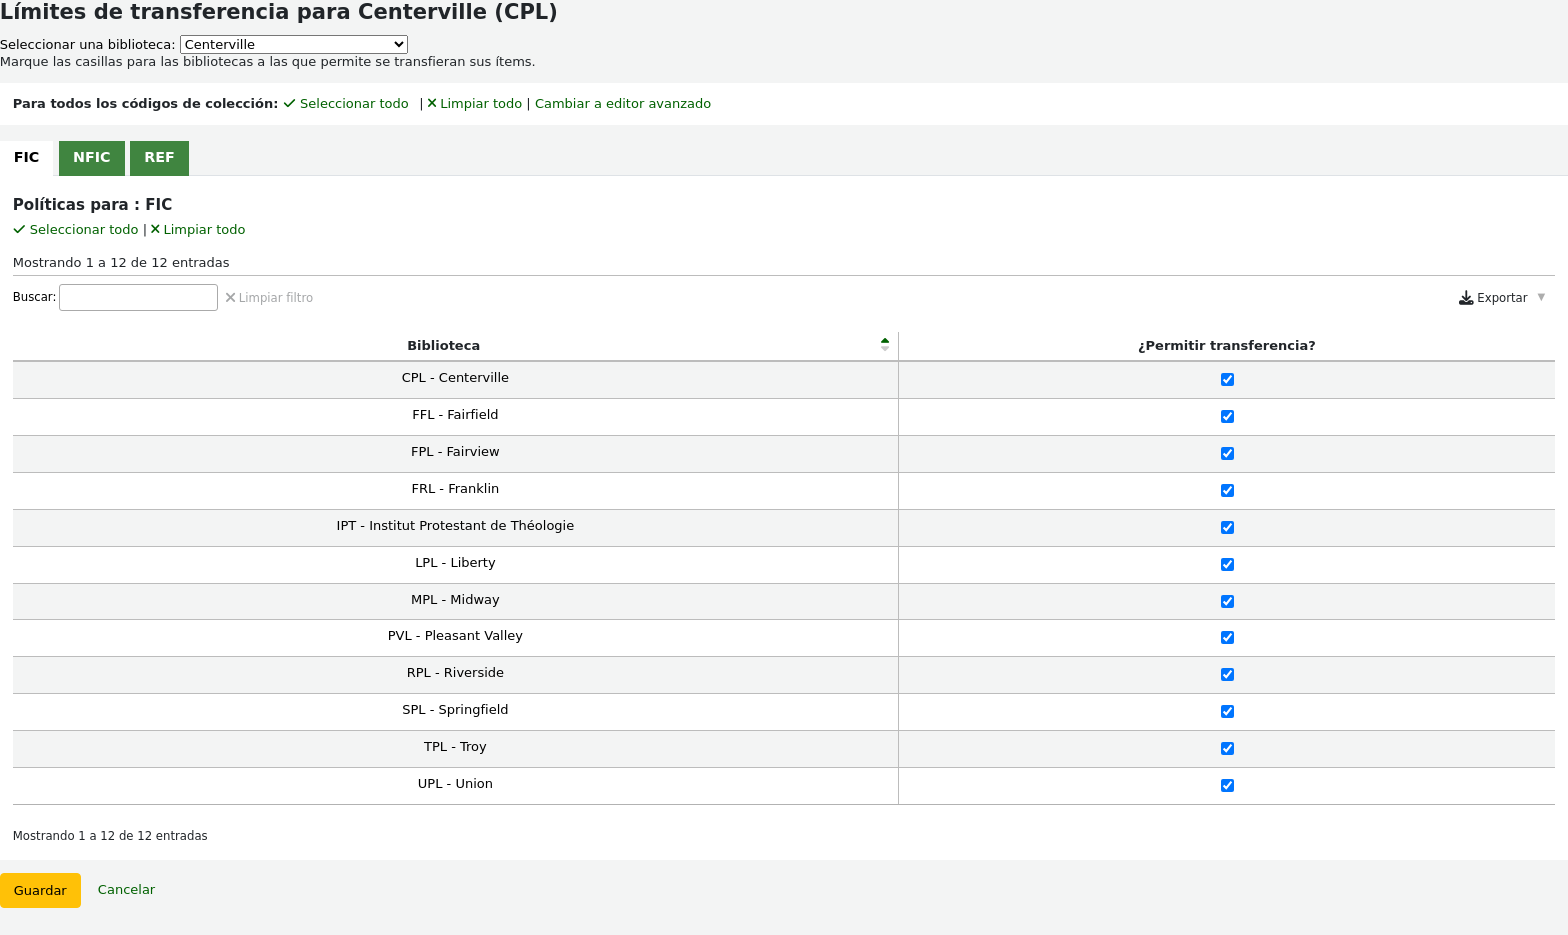
Task: Uncheck transfer for CPL - Centerville
Action: click(x=1227, y=380)
